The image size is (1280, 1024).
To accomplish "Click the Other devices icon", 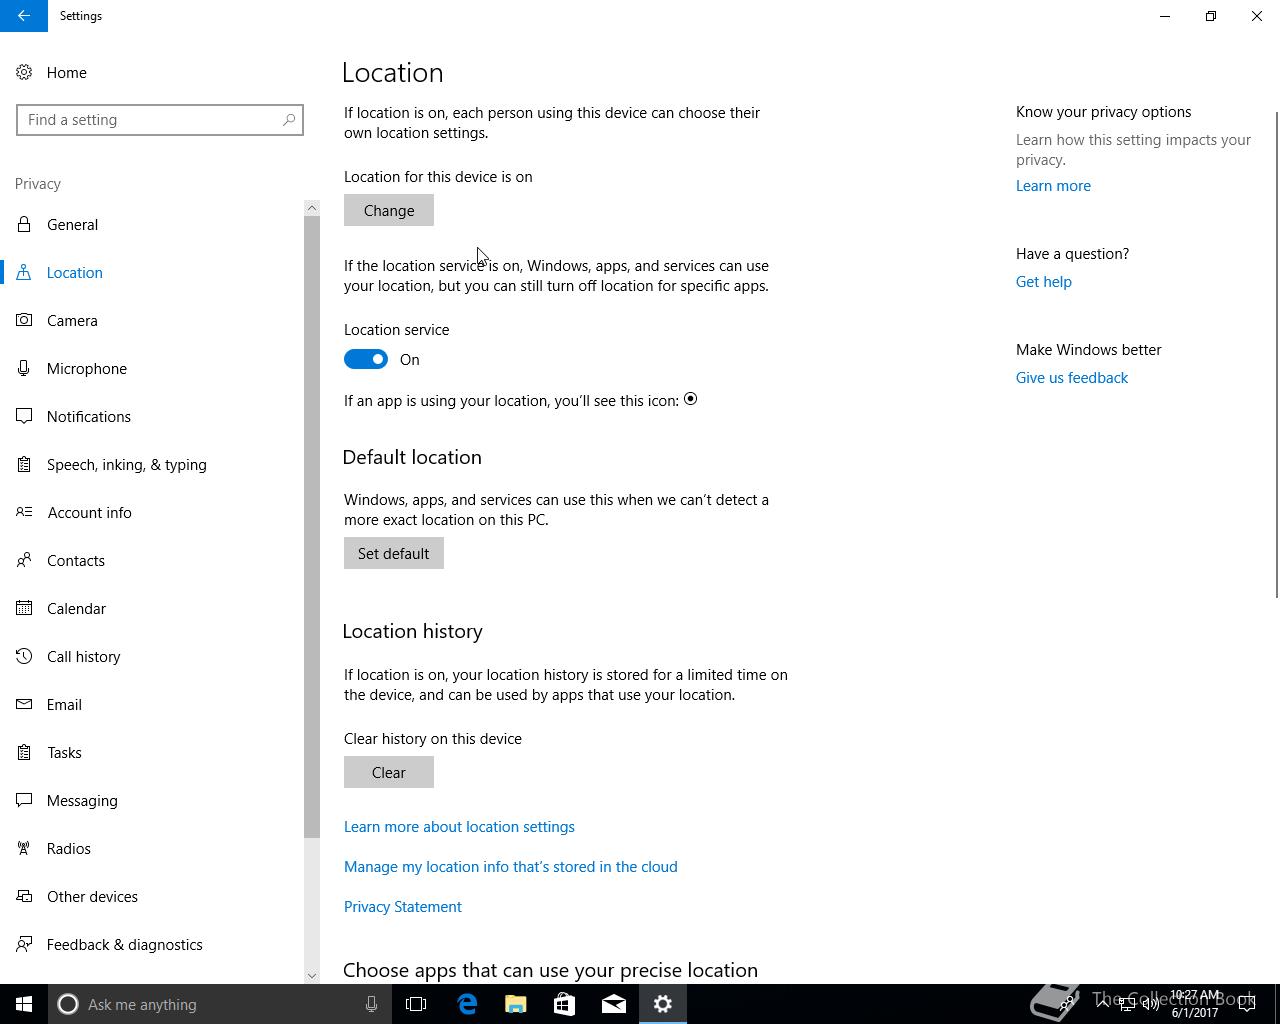I will pyautogui.click(x=24, y=897).
